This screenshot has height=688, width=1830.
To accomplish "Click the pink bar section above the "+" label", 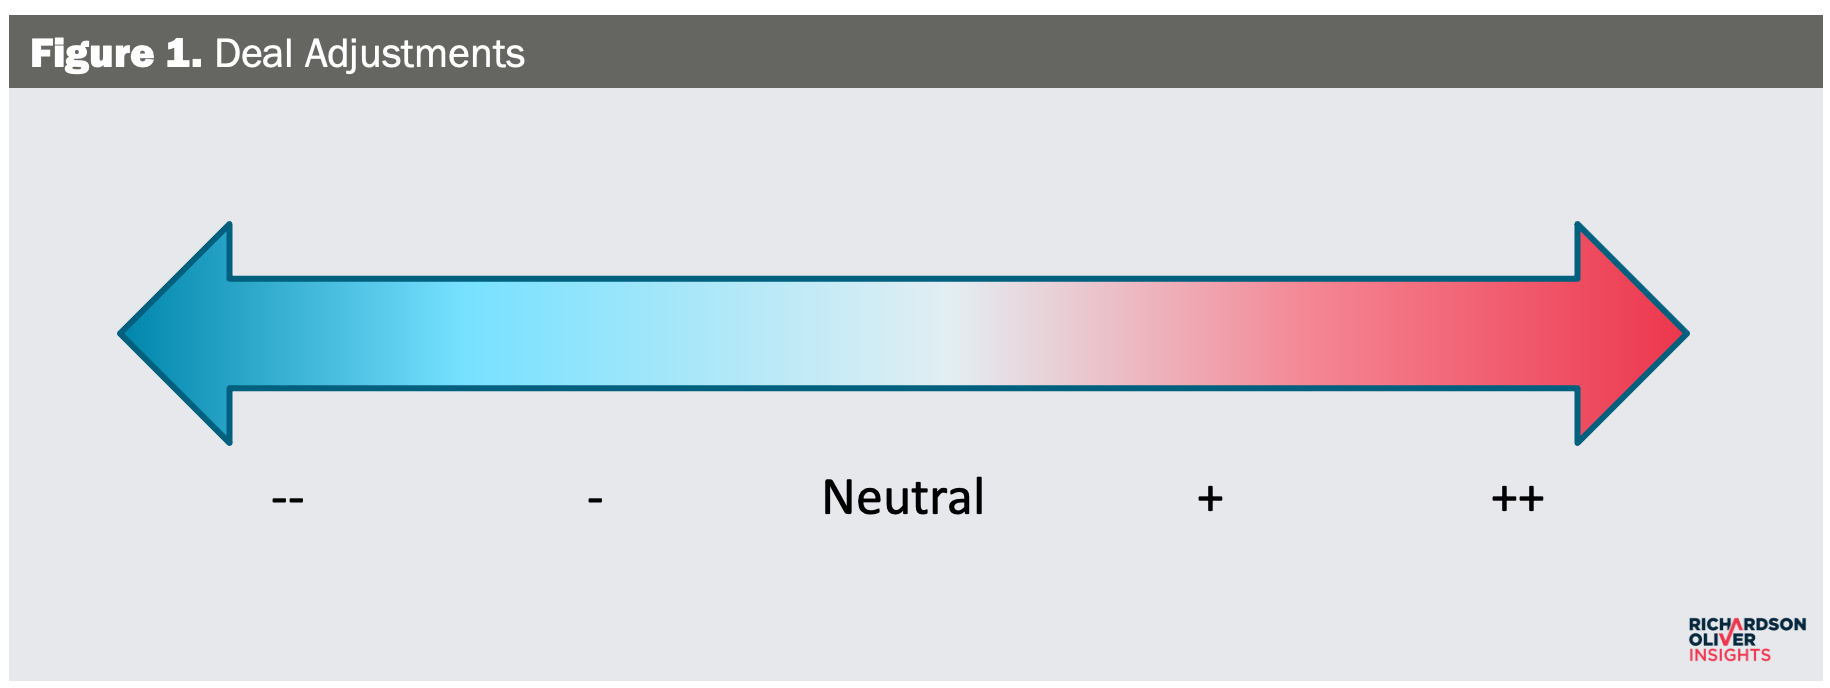I will tap(1210, 333).
